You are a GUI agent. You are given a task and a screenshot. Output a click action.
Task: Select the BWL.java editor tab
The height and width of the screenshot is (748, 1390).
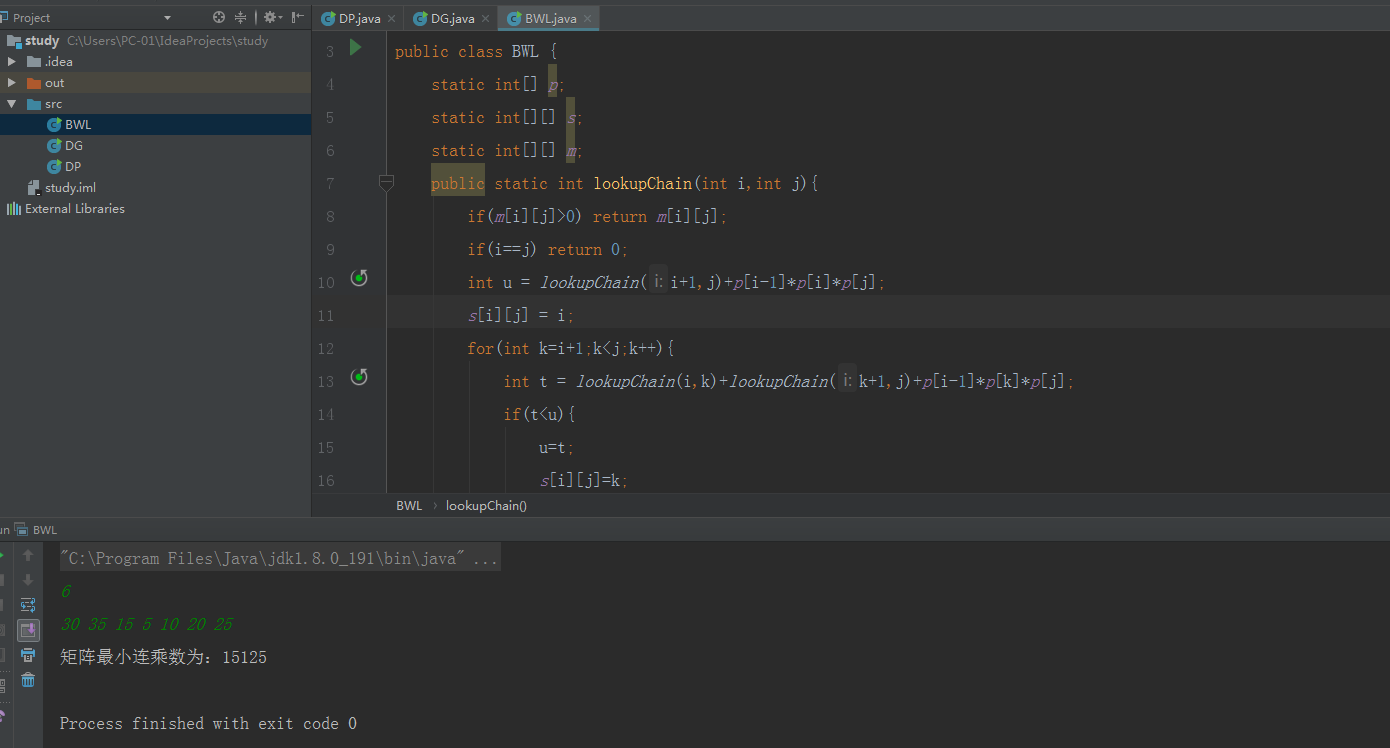[550, 19]
